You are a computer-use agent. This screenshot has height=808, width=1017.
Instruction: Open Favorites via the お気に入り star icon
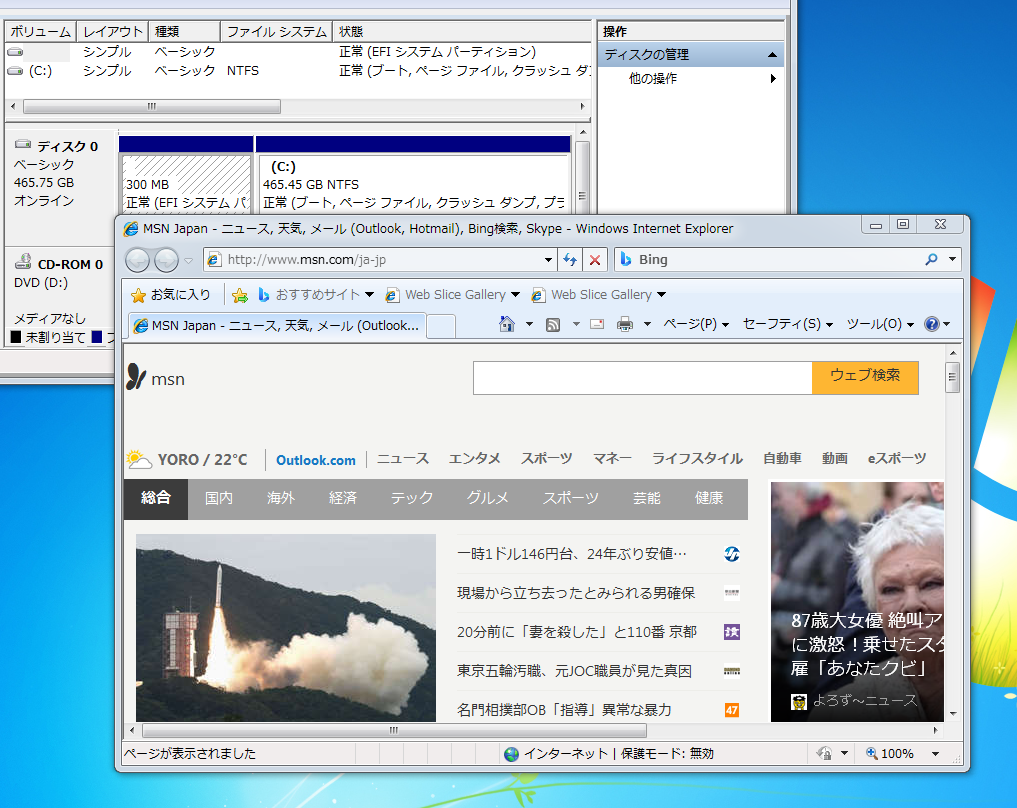[x=138, y=294]
